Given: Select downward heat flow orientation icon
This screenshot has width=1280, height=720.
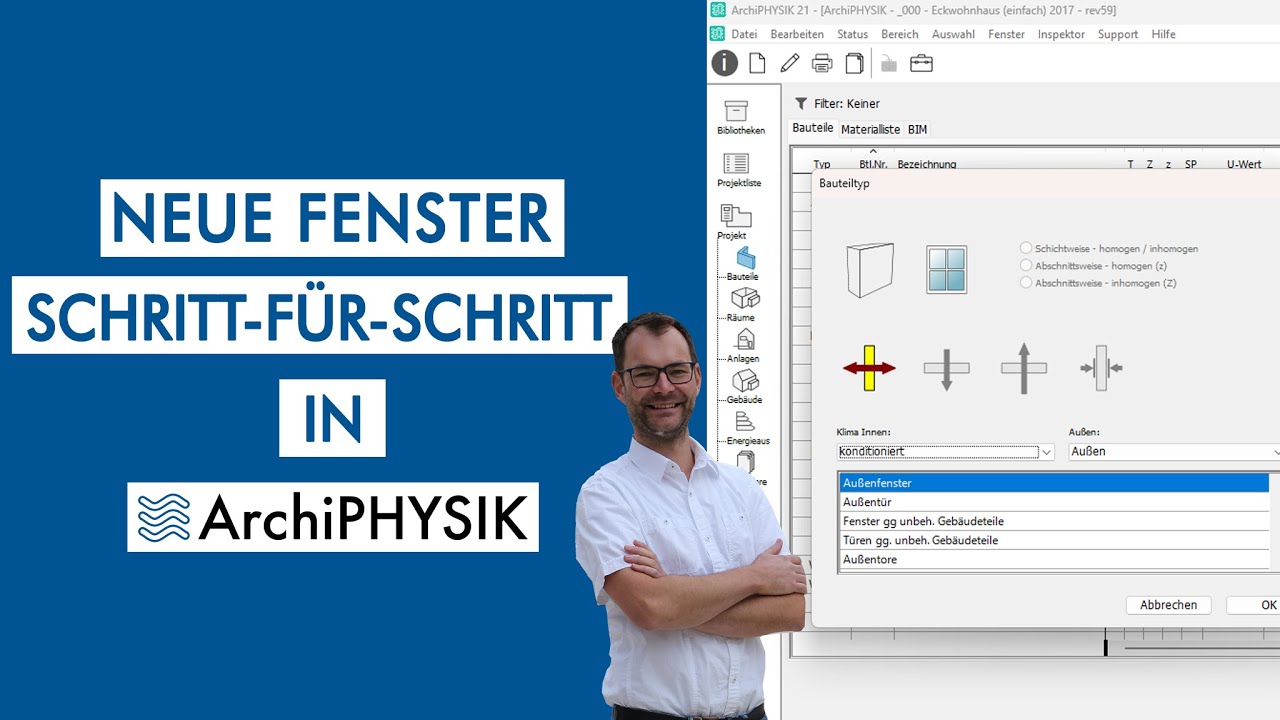Looking at the screenshot, I should coord(947,368).
